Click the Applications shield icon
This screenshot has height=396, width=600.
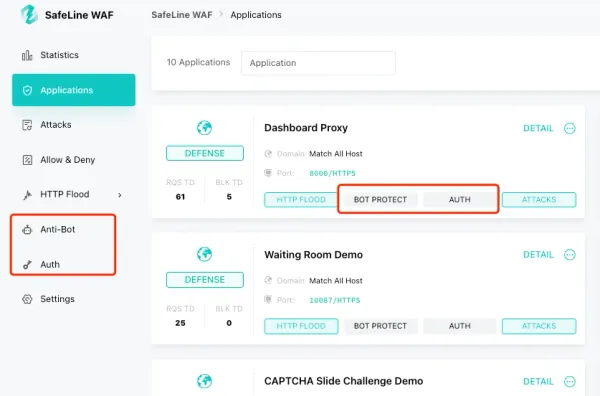tap(27, 90)
